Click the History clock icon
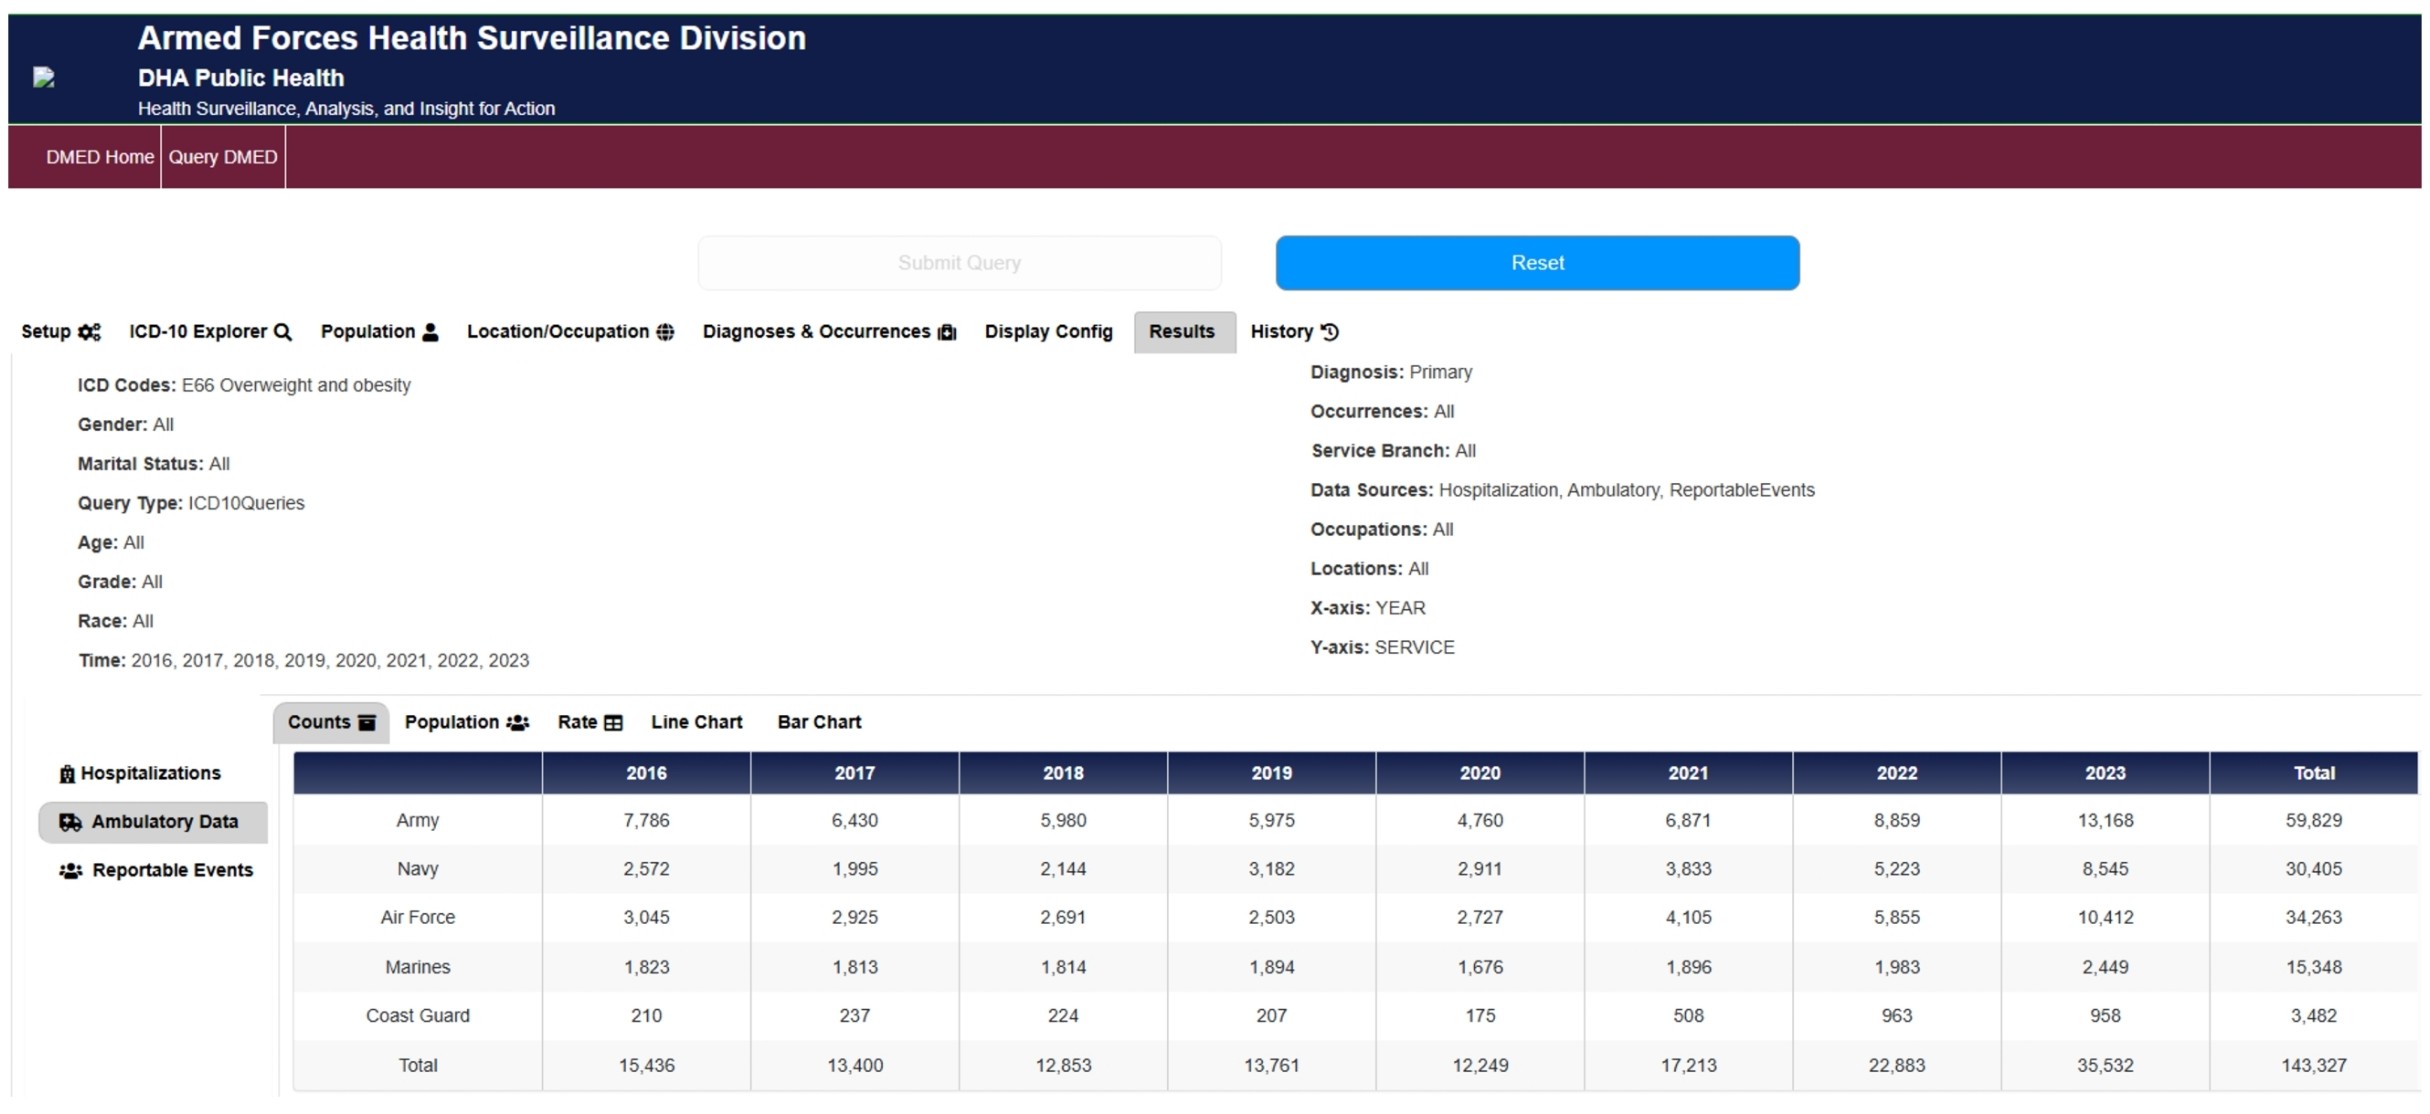 1330,332
